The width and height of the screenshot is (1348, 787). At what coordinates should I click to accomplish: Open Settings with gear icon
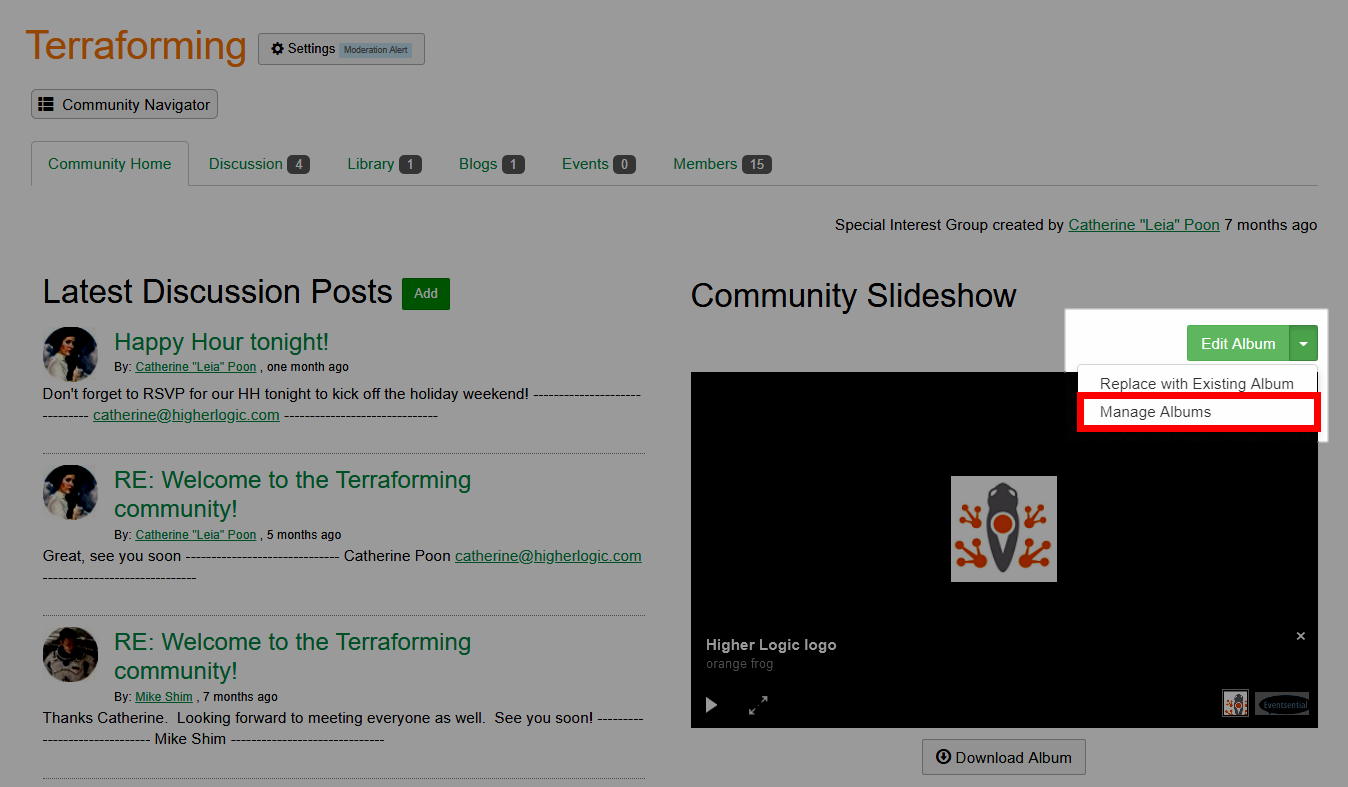click(341, 49)
